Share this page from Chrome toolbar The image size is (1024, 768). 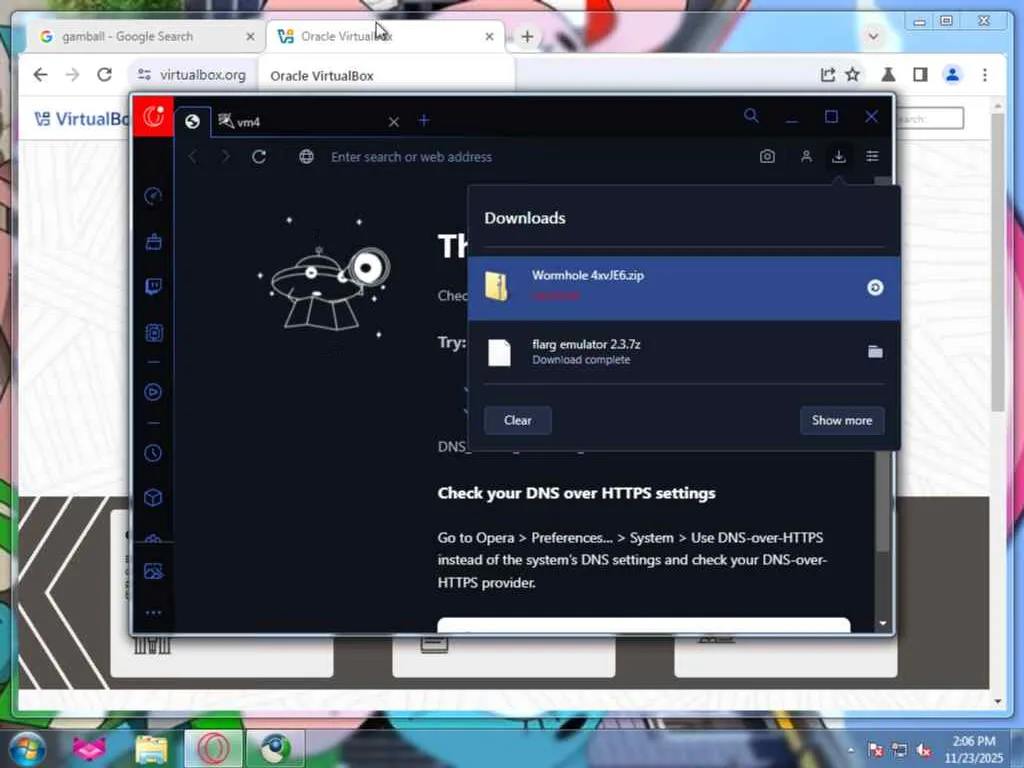coord(827,75)
